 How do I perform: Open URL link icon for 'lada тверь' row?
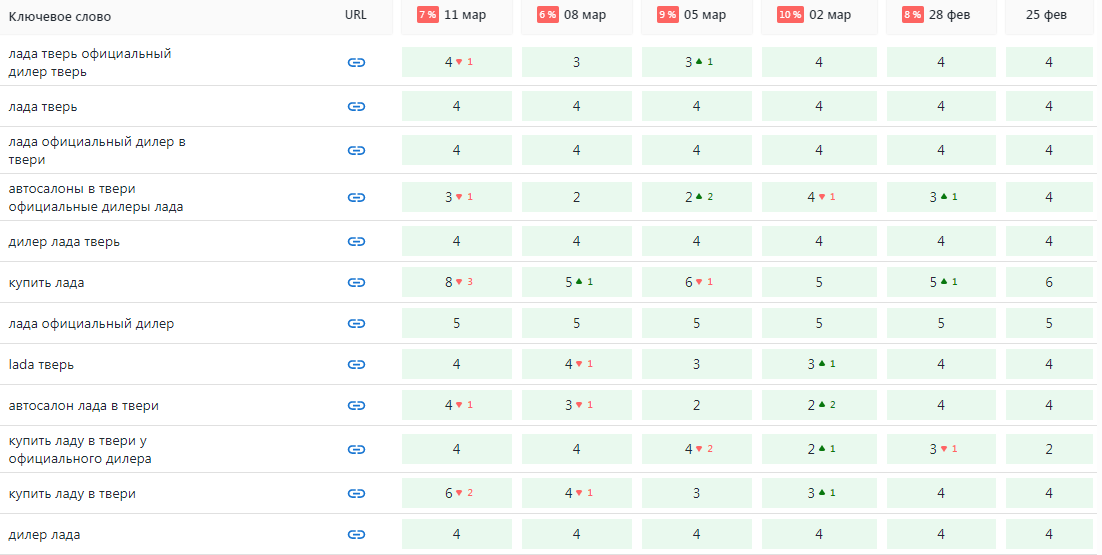pos(356,365)
